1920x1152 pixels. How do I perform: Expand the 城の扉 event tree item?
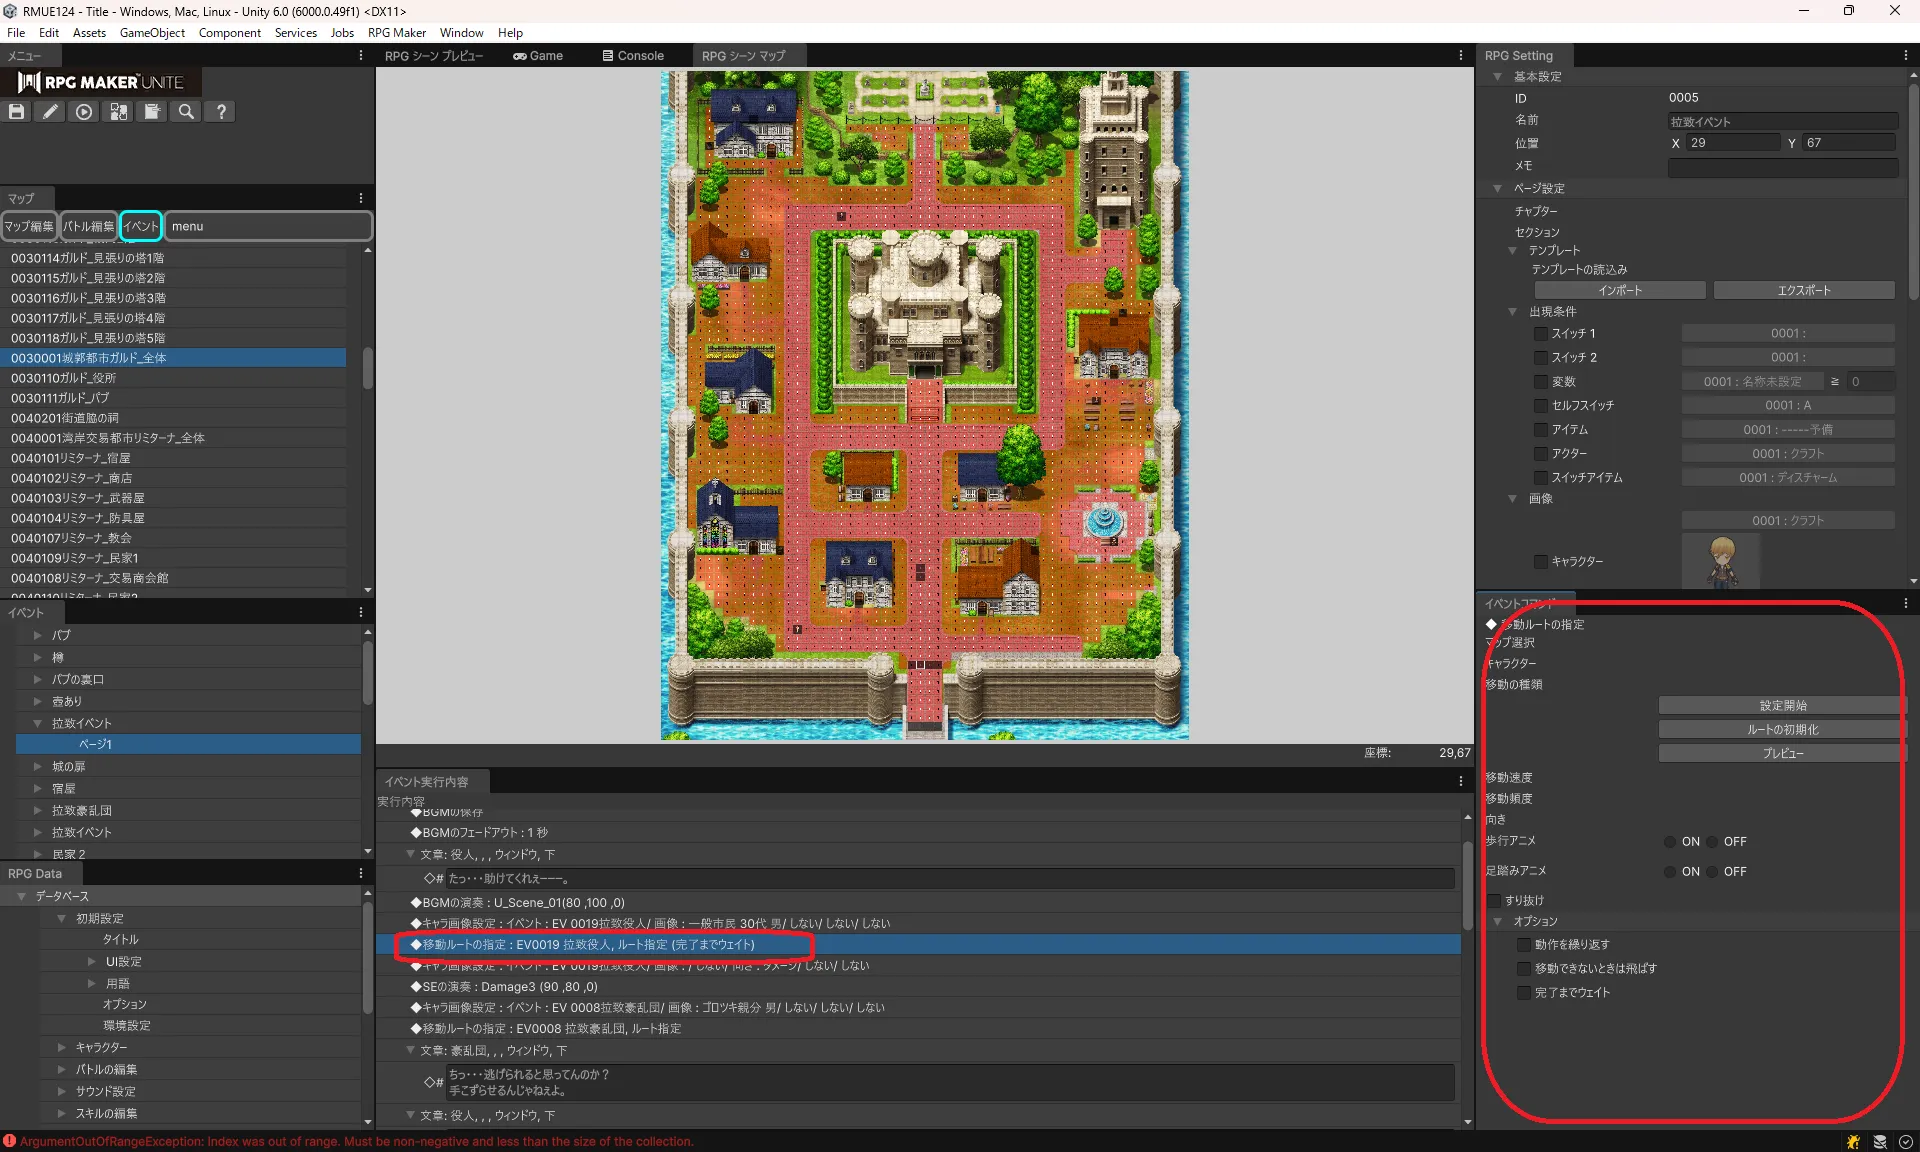point(38,767)
